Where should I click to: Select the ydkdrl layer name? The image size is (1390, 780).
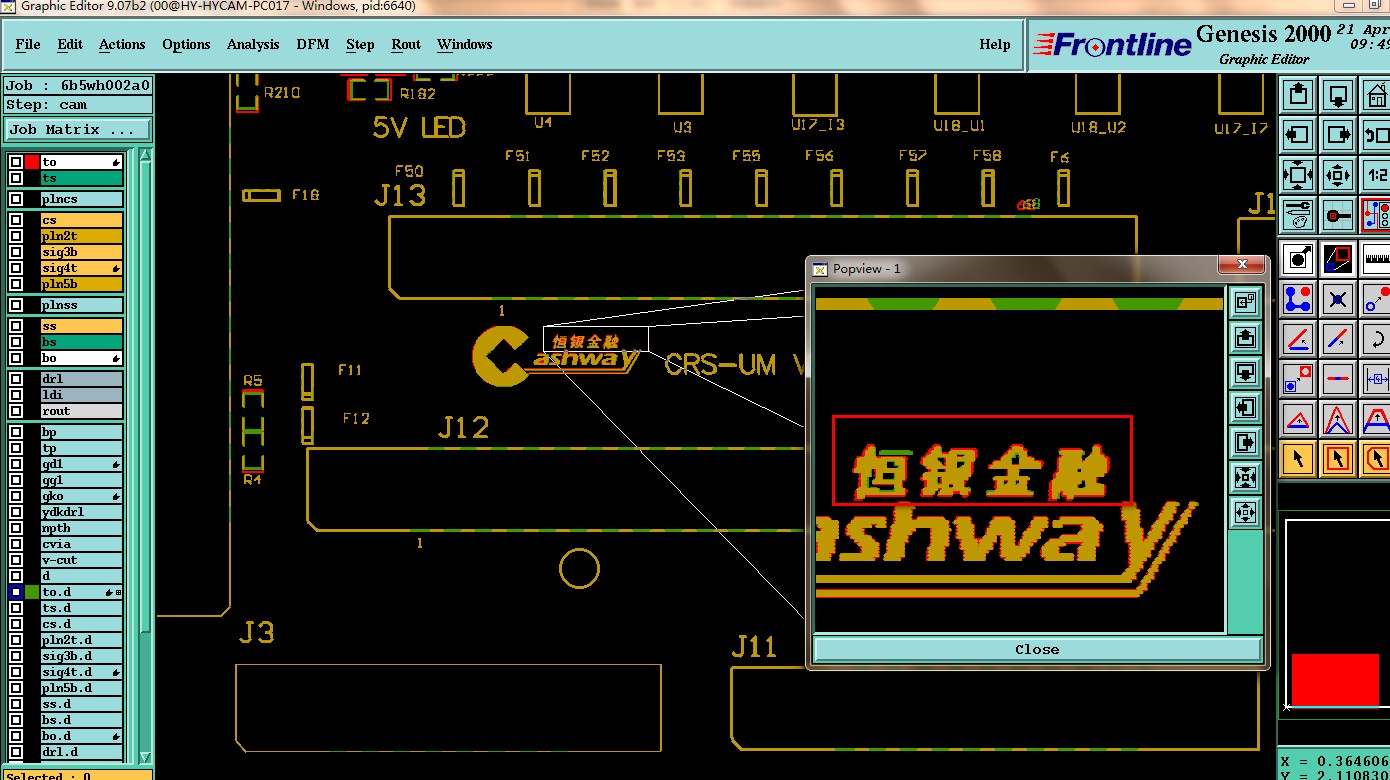click(x=82, y=512)
